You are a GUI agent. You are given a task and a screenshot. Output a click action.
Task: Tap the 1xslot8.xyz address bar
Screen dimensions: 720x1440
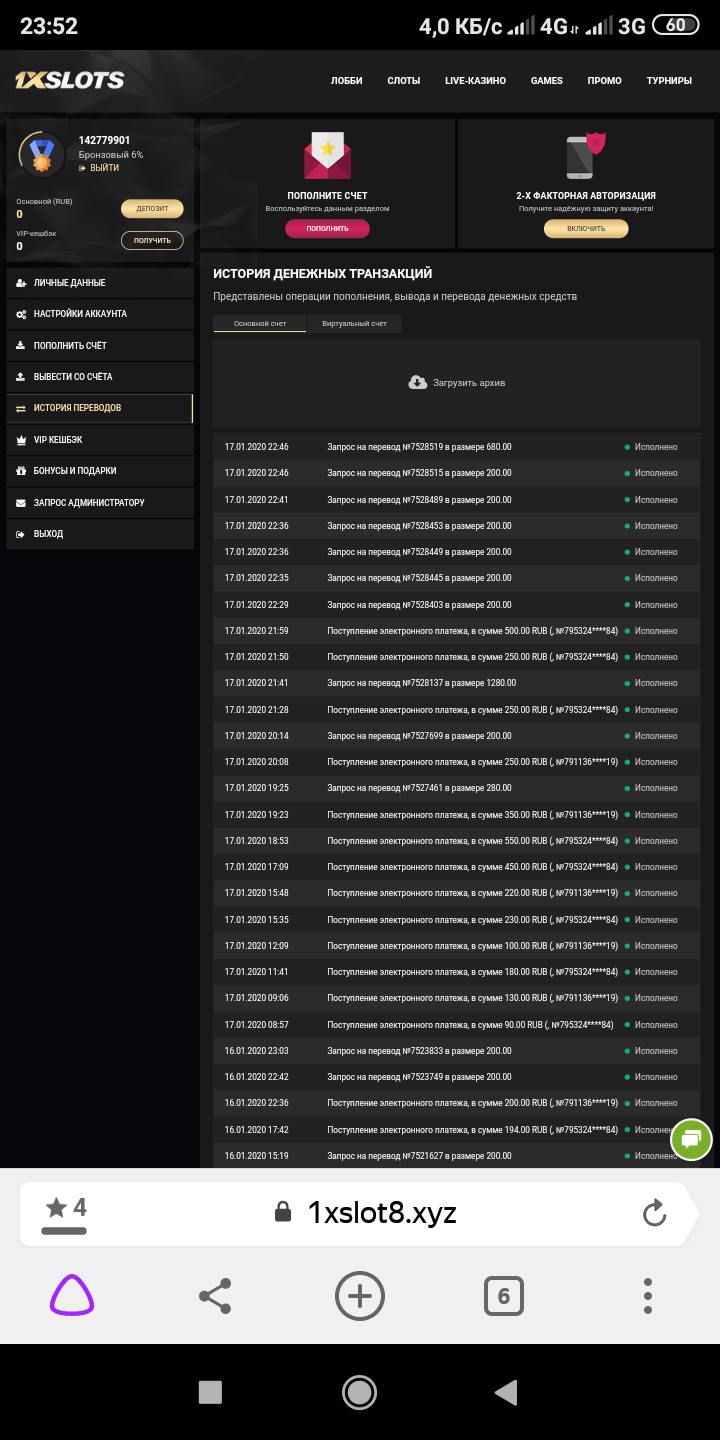tap(380, 1214)
